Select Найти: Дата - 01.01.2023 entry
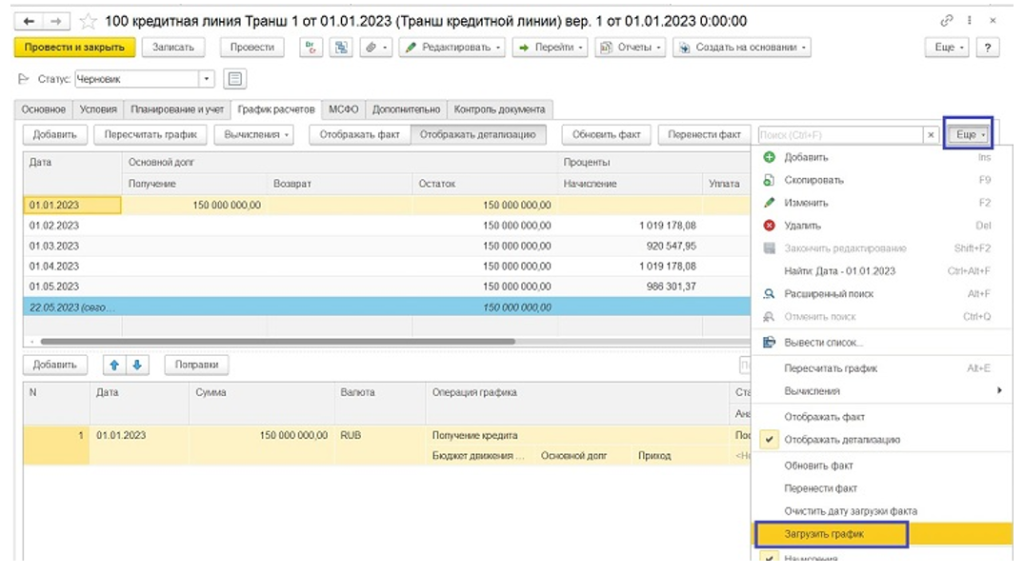Viewport: 1024px width, 574px height. 839,271
